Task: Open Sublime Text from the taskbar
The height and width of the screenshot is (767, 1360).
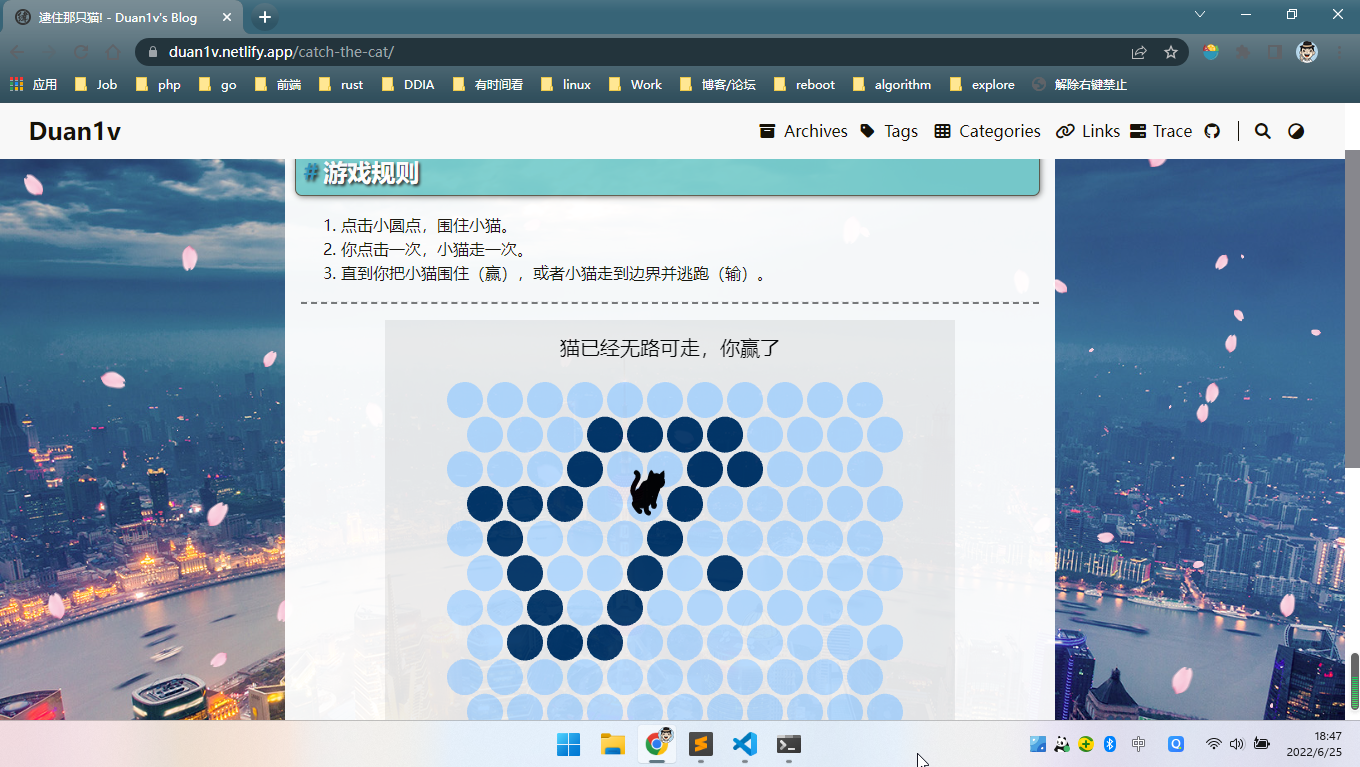Action: 701,744
